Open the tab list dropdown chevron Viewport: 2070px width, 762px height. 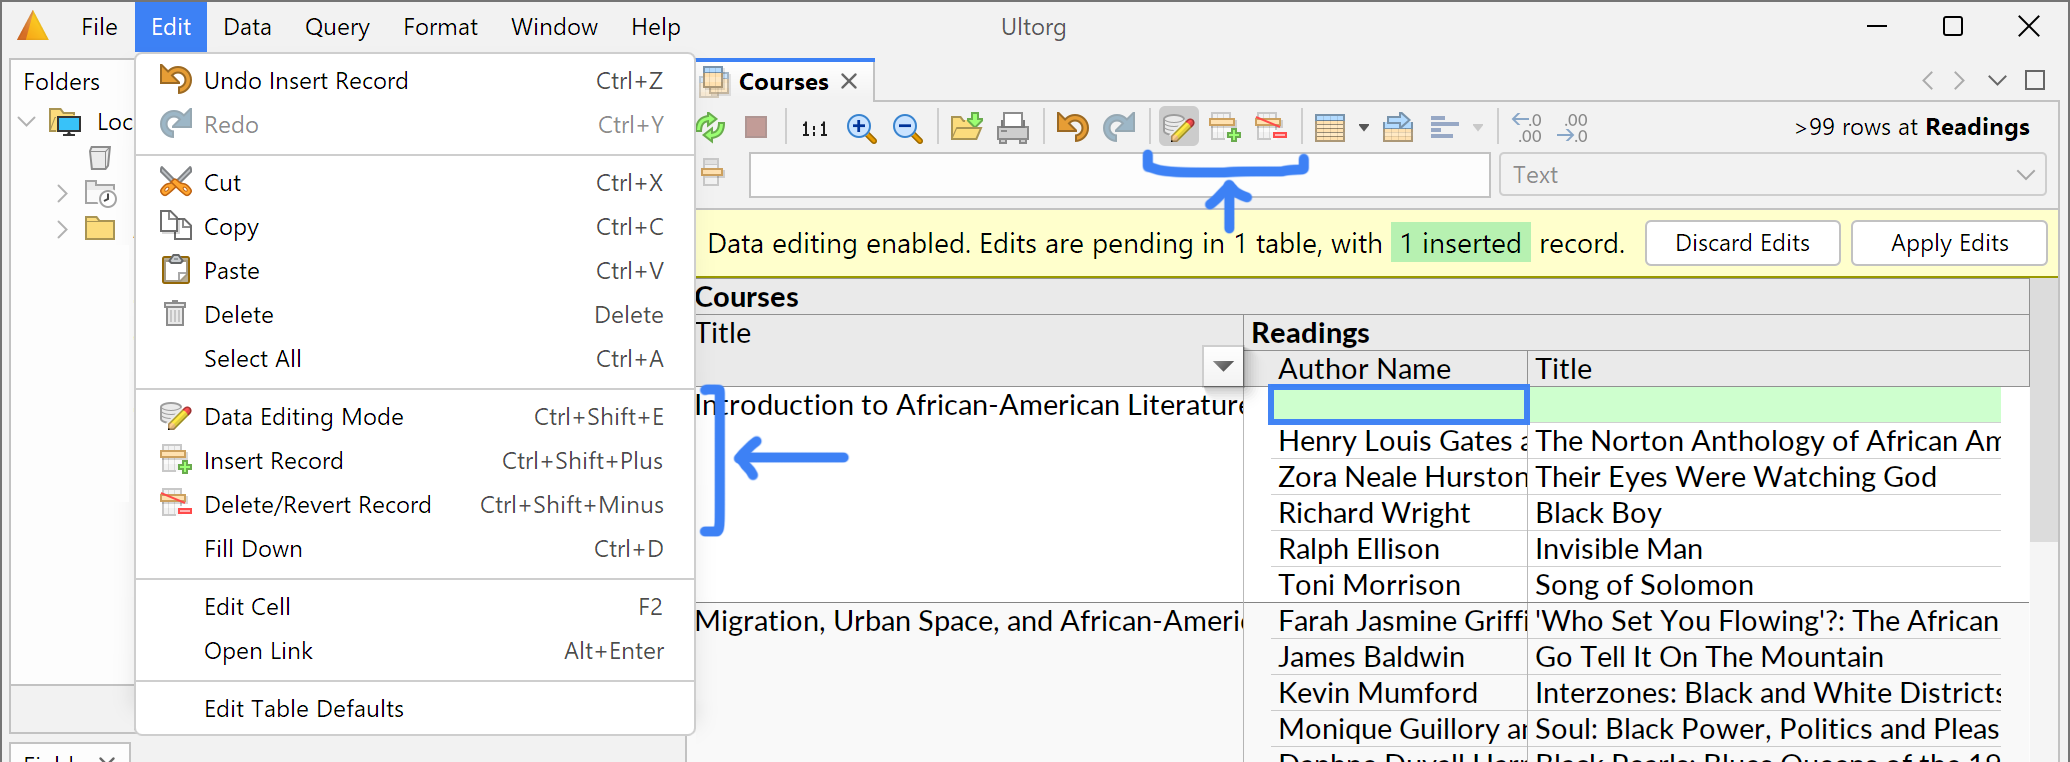click(x=1997, y=80)
